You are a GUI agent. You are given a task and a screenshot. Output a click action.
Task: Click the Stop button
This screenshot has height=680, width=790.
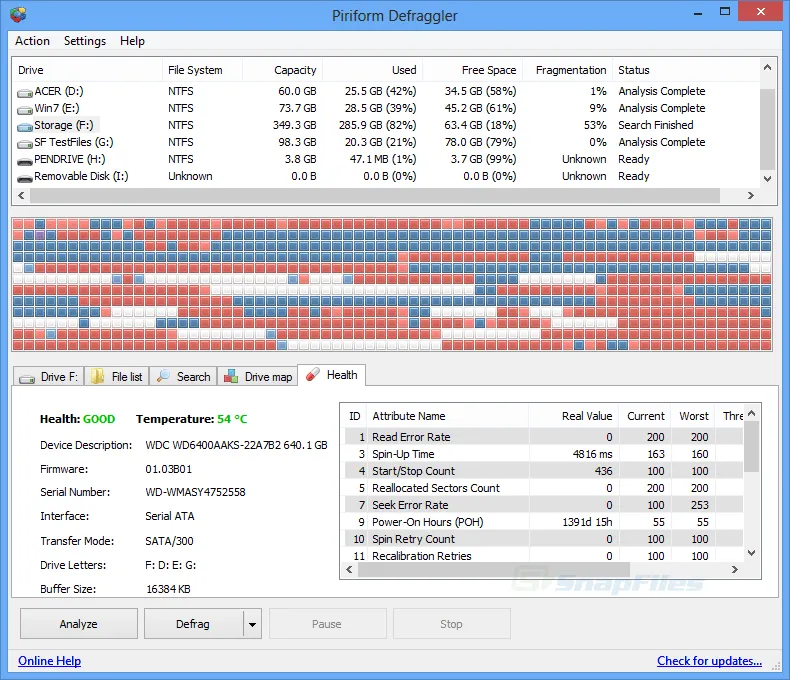click(x=451, y=624)
